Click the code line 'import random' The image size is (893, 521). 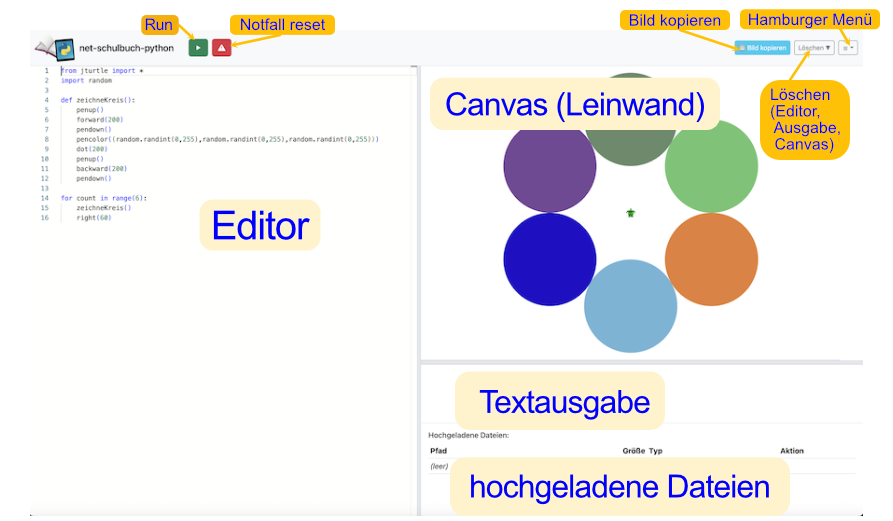(x=87, y=80)
